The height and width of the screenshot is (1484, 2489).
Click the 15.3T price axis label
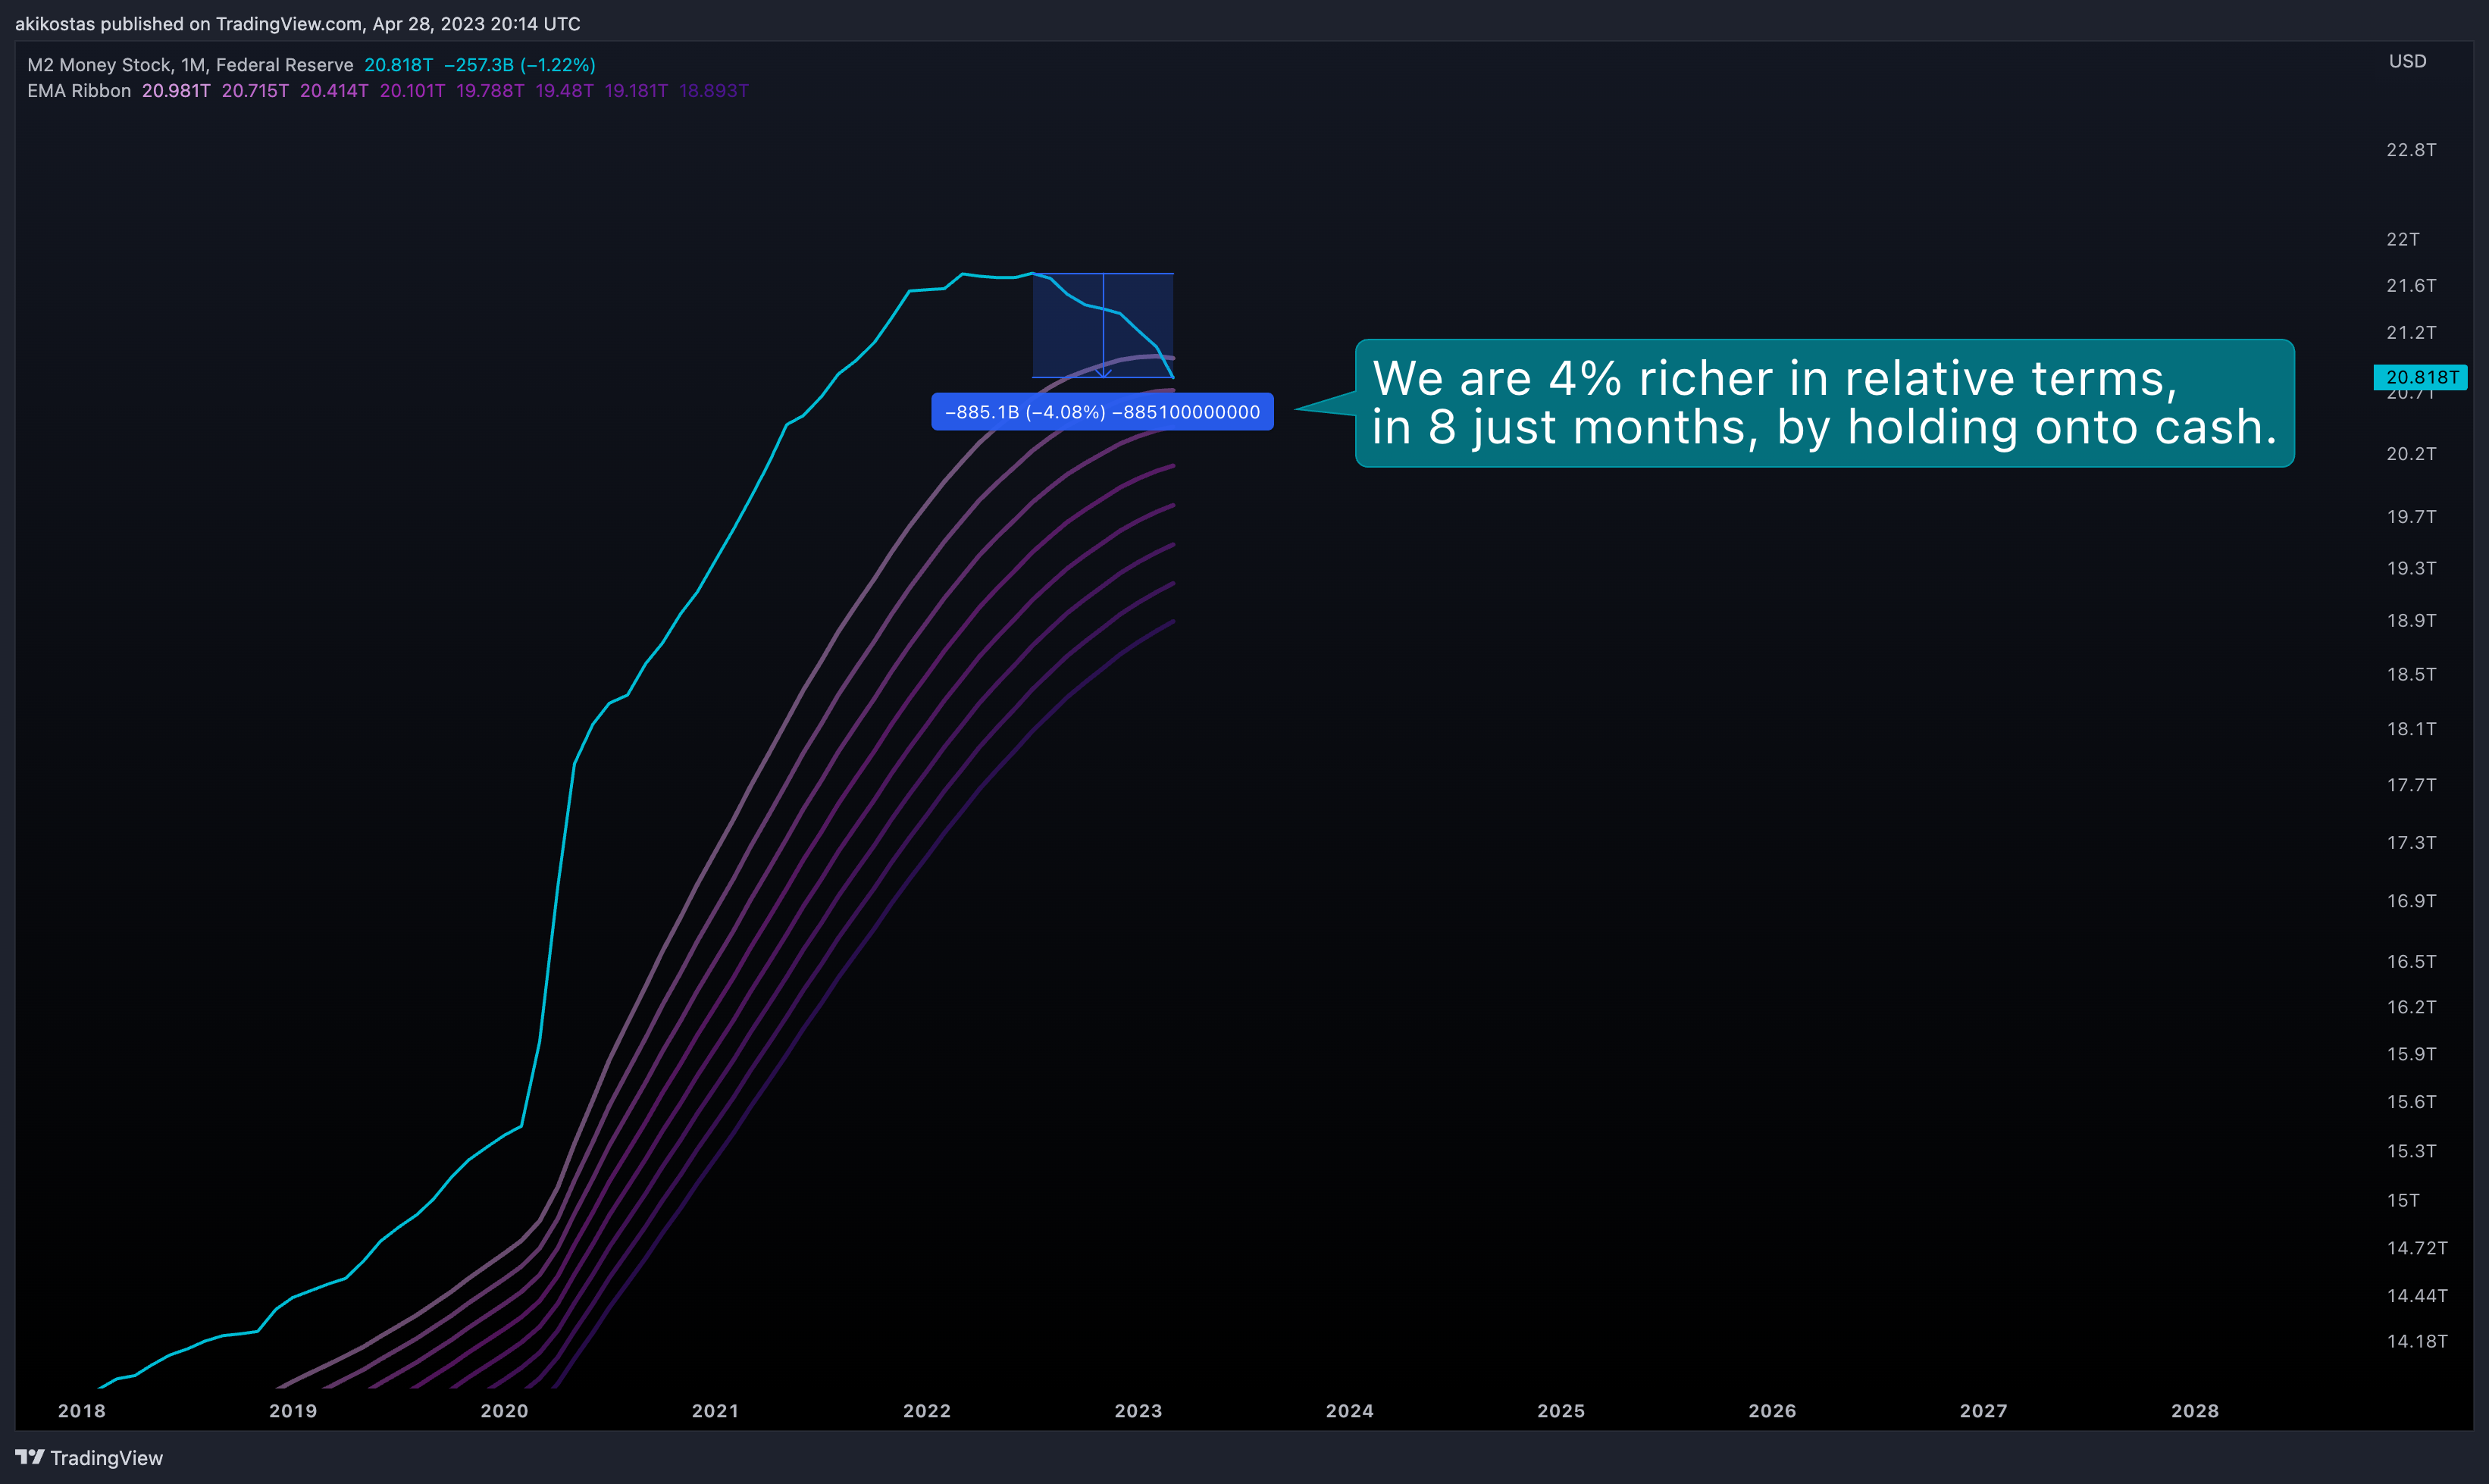click(x=2411, y=1151)
